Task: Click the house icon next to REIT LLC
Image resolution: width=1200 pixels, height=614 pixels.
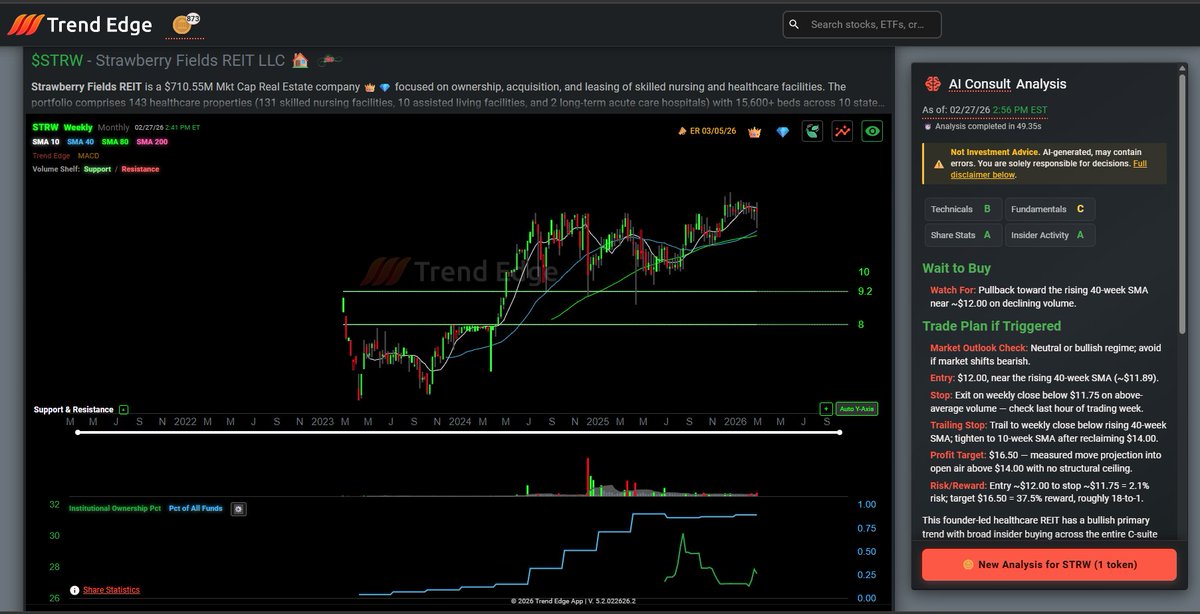Action: click(x=300, y=61)
